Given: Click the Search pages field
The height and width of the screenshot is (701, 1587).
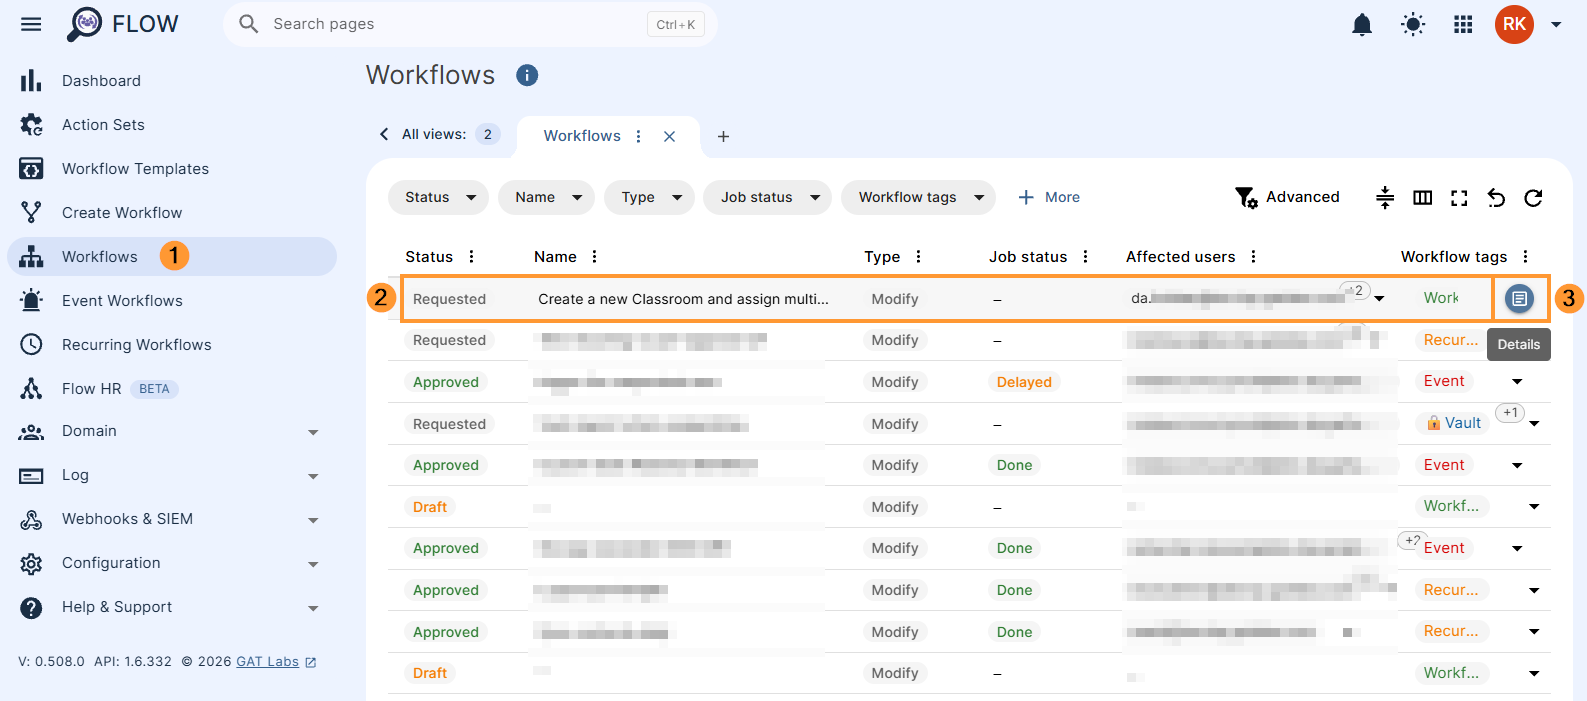Looking at the screenshot, I should click(x=470, y=24).
